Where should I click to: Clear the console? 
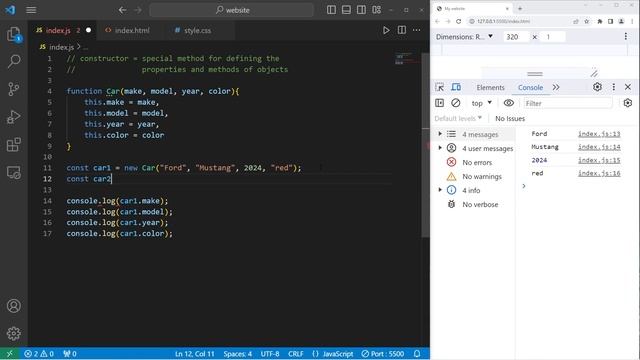[456, 103]
